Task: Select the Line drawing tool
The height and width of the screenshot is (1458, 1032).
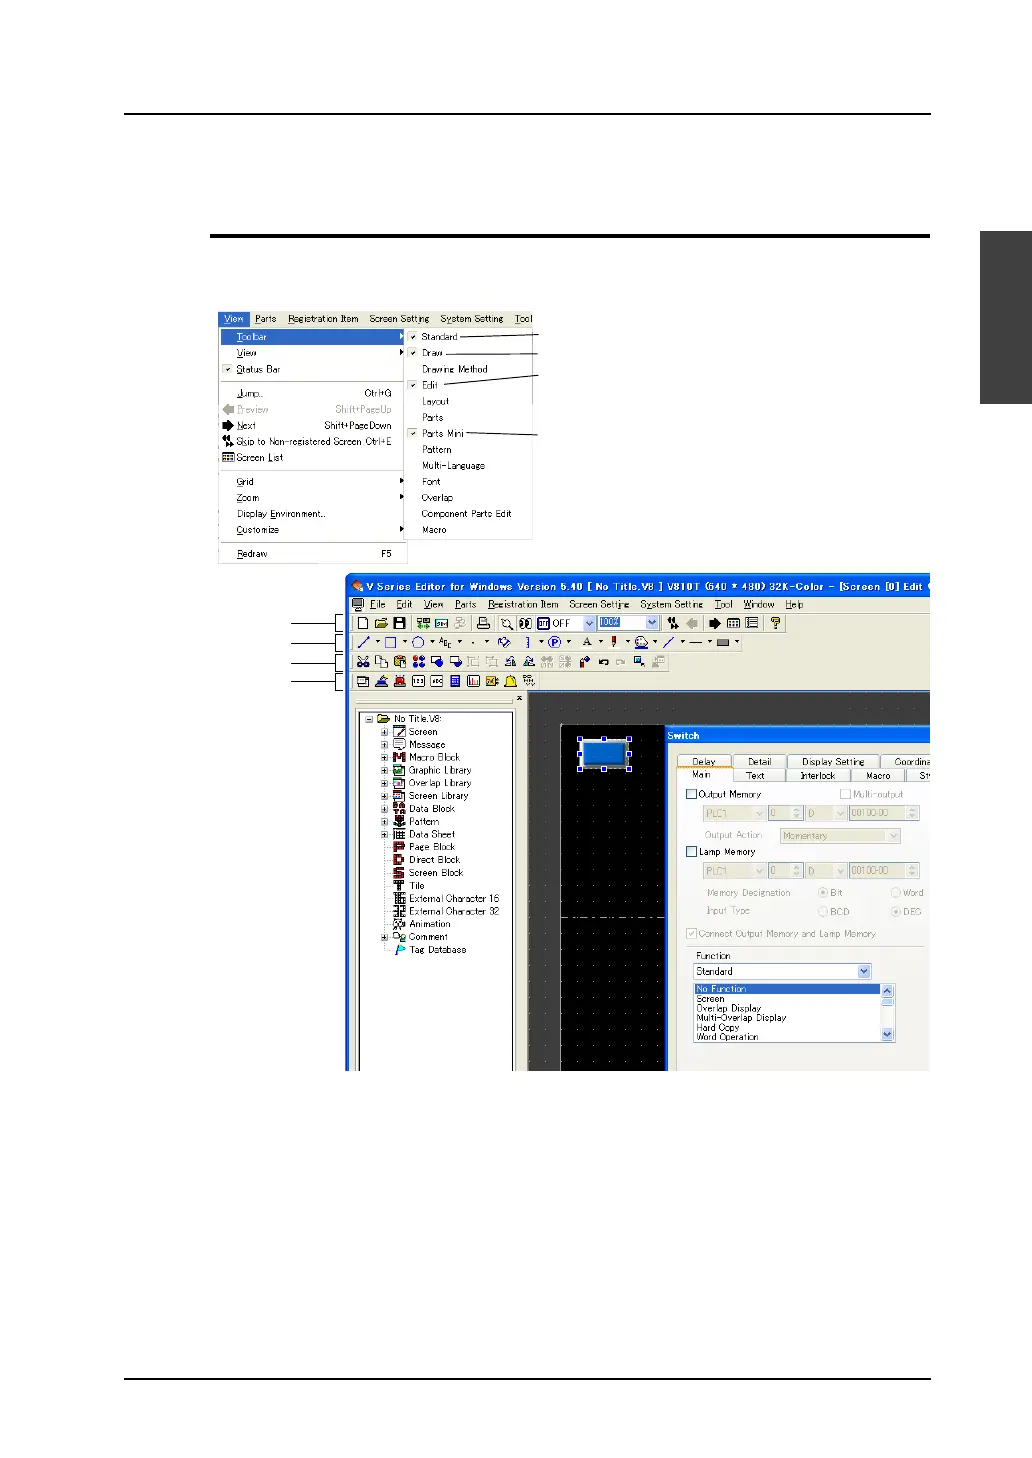Action: [364, 642]
